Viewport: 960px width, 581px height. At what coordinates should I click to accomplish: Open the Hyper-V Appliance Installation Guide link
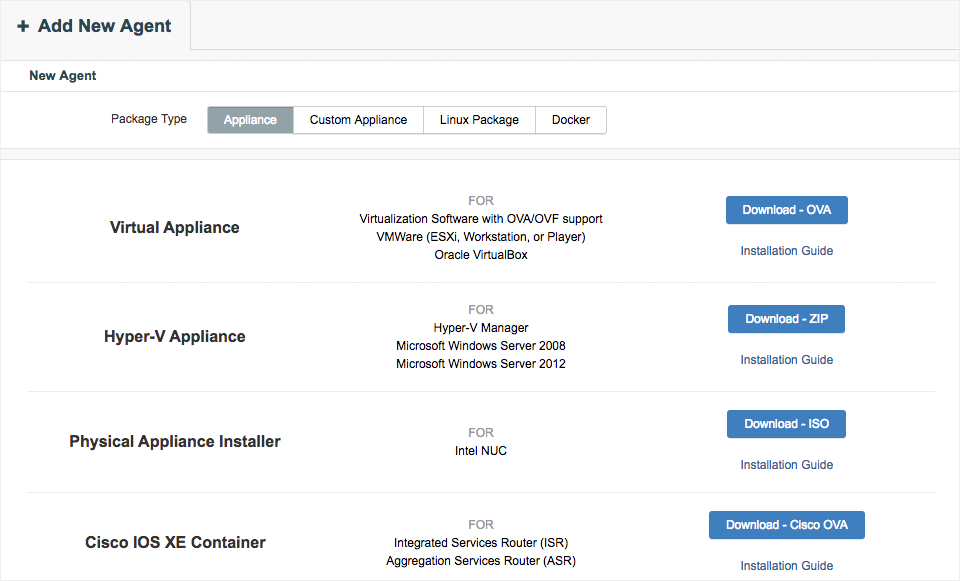[x=786, y=360]
